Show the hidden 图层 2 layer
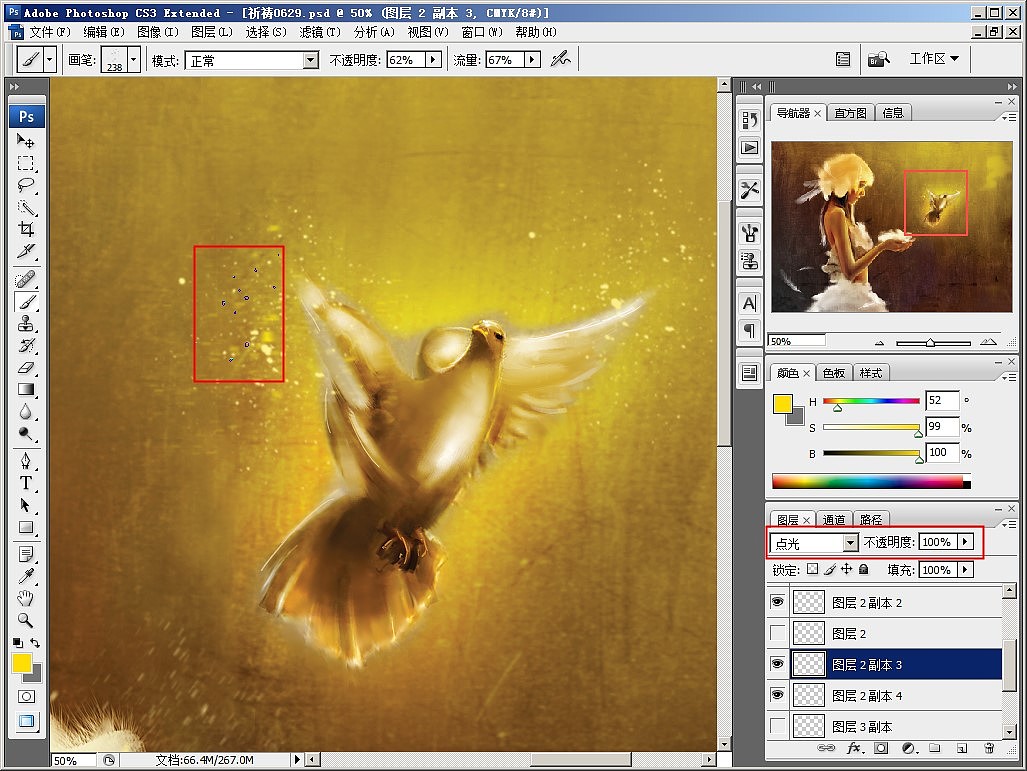This screenshot has height=771, width=1027. [x=778, y=633]
